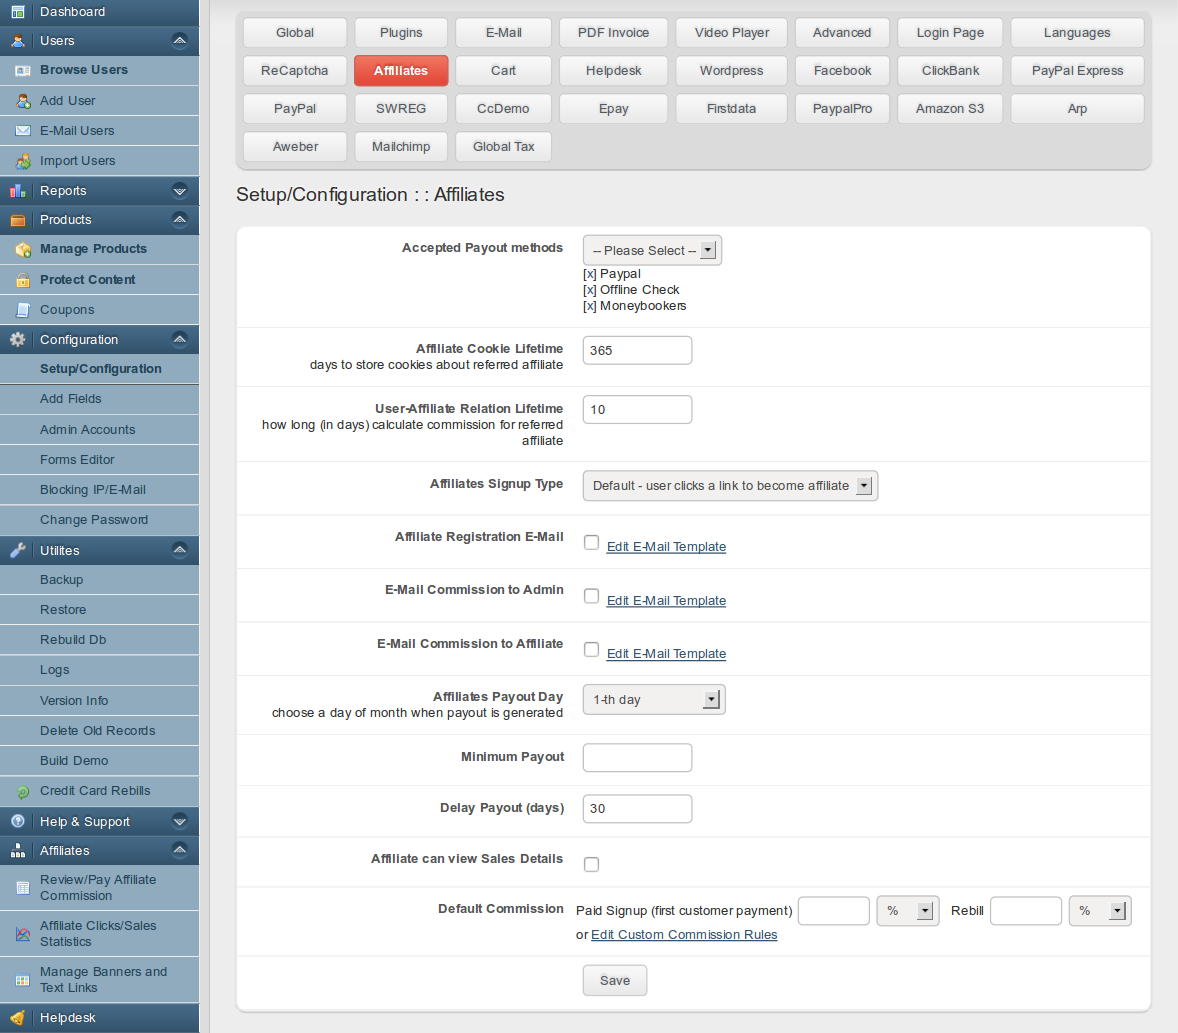Open the Global Tax tab
The height and width of the screenshot is (1033, 1178).
click(503, 147)
